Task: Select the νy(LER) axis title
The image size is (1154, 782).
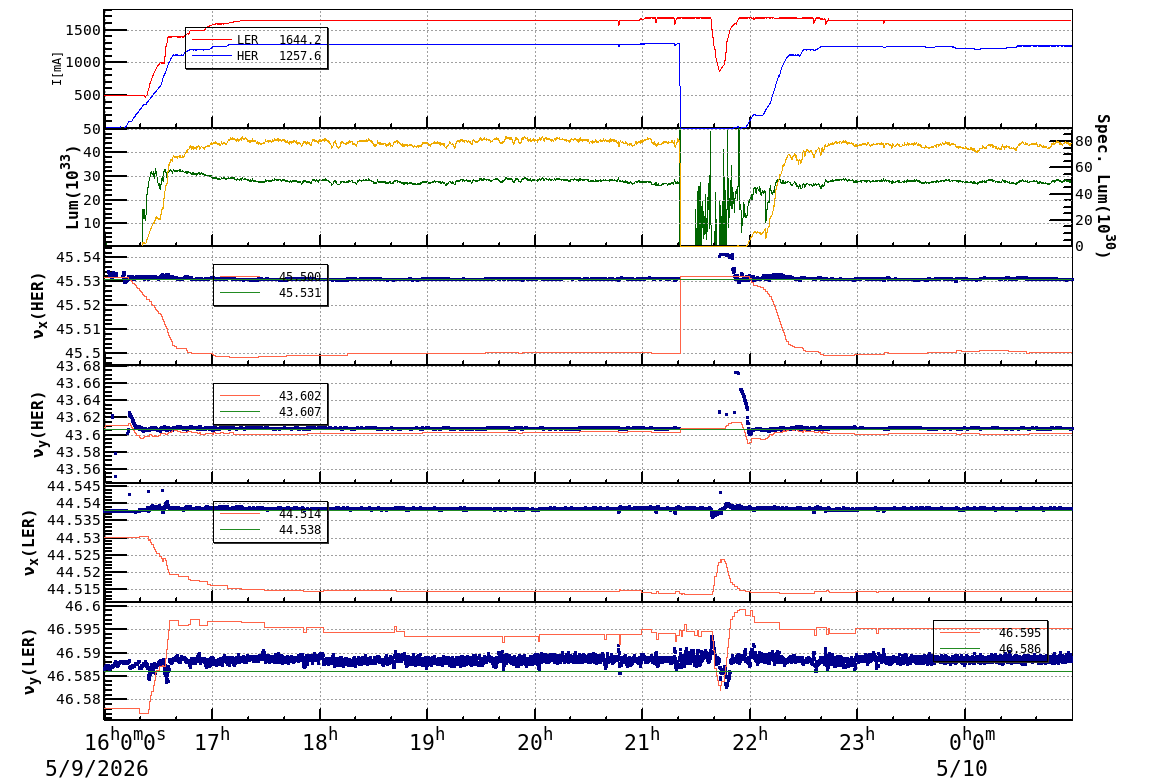Action: point(29,661)
